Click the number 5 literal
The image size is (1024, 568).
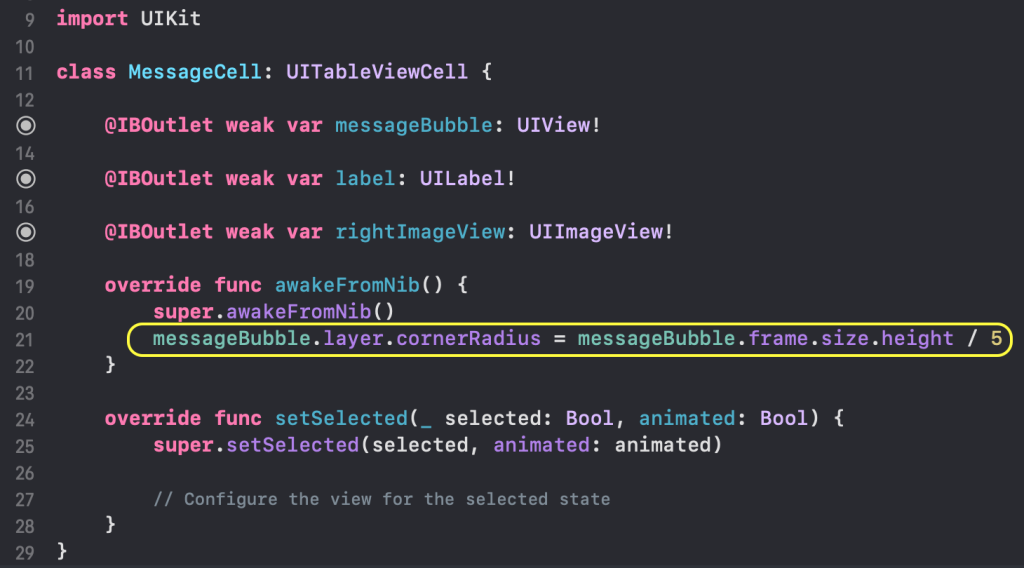(x=996, y=338)
